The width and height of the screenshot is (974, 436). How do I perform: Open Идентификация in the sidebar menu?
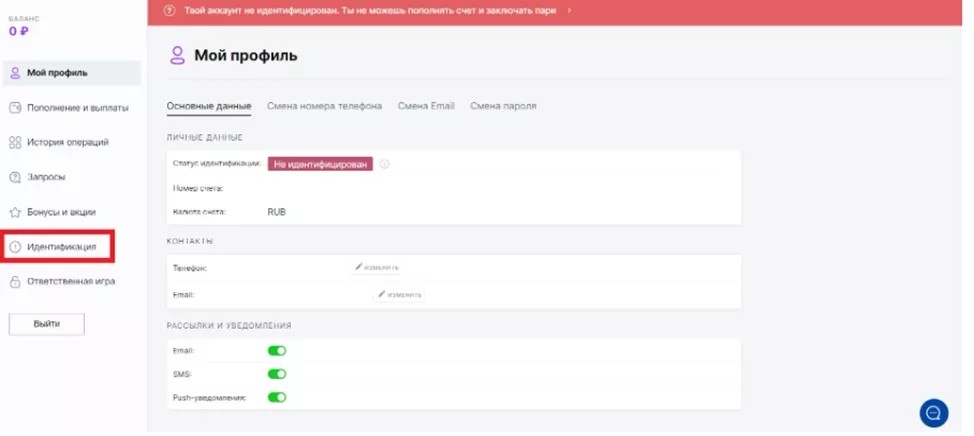[x=61, y=247]
